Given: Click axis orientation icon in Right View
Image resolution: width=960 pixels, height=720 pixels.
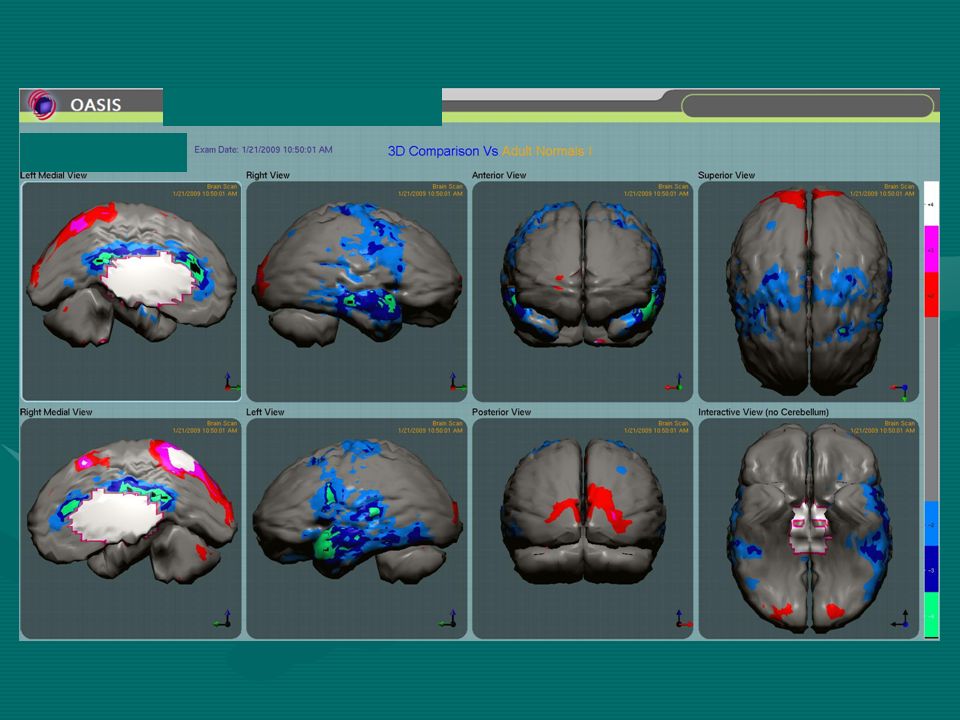Looking at the screenshot, I should (x=457, y=382).
